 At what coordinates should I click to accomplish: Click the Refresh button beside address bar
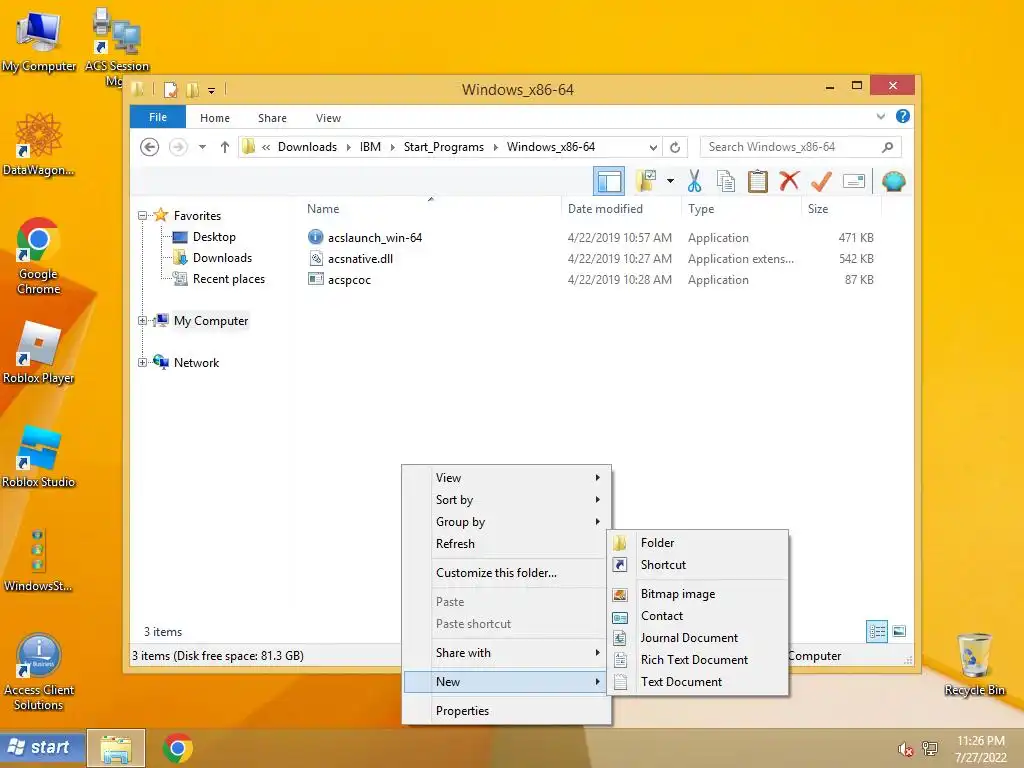[675, 147]
